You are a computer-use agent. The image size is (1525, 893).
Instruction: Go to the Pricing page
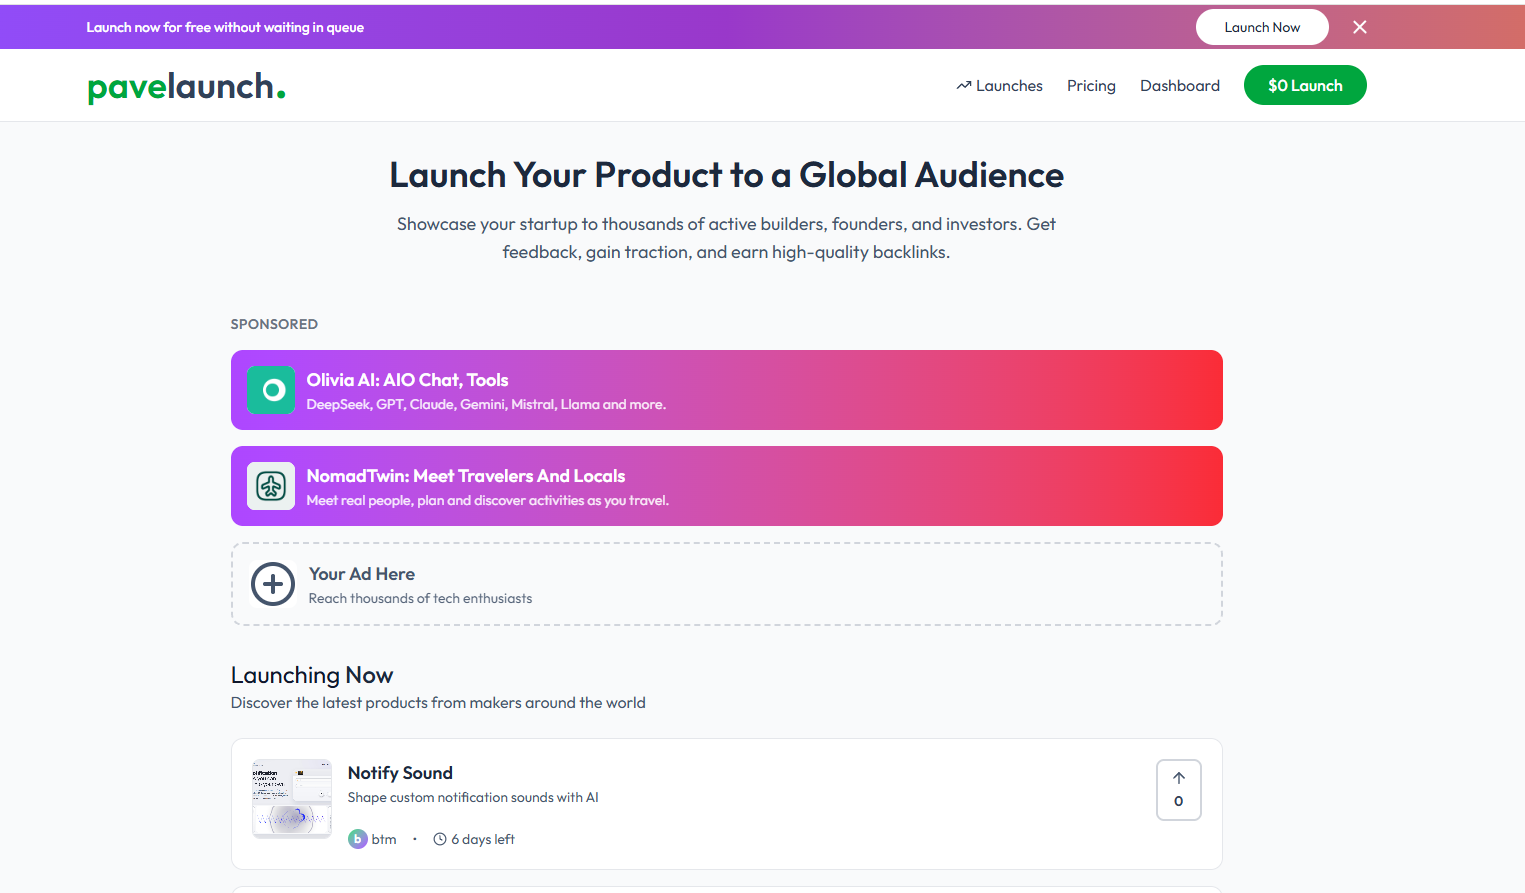(1091, 86)
